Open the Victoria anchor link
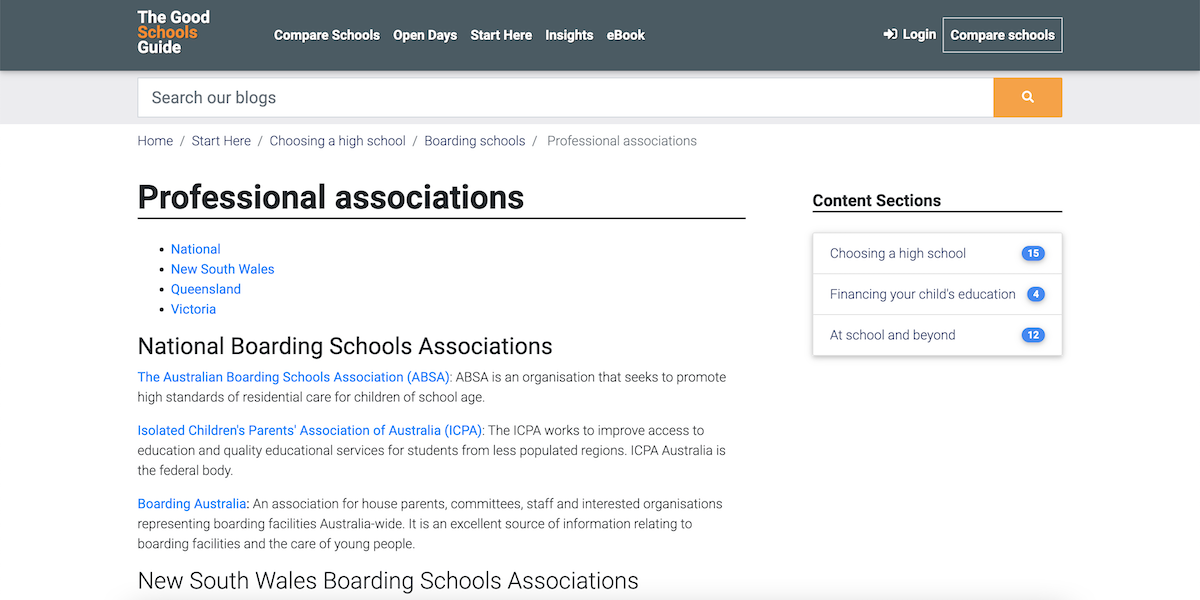1200x600 pixels. coord(193,308)
